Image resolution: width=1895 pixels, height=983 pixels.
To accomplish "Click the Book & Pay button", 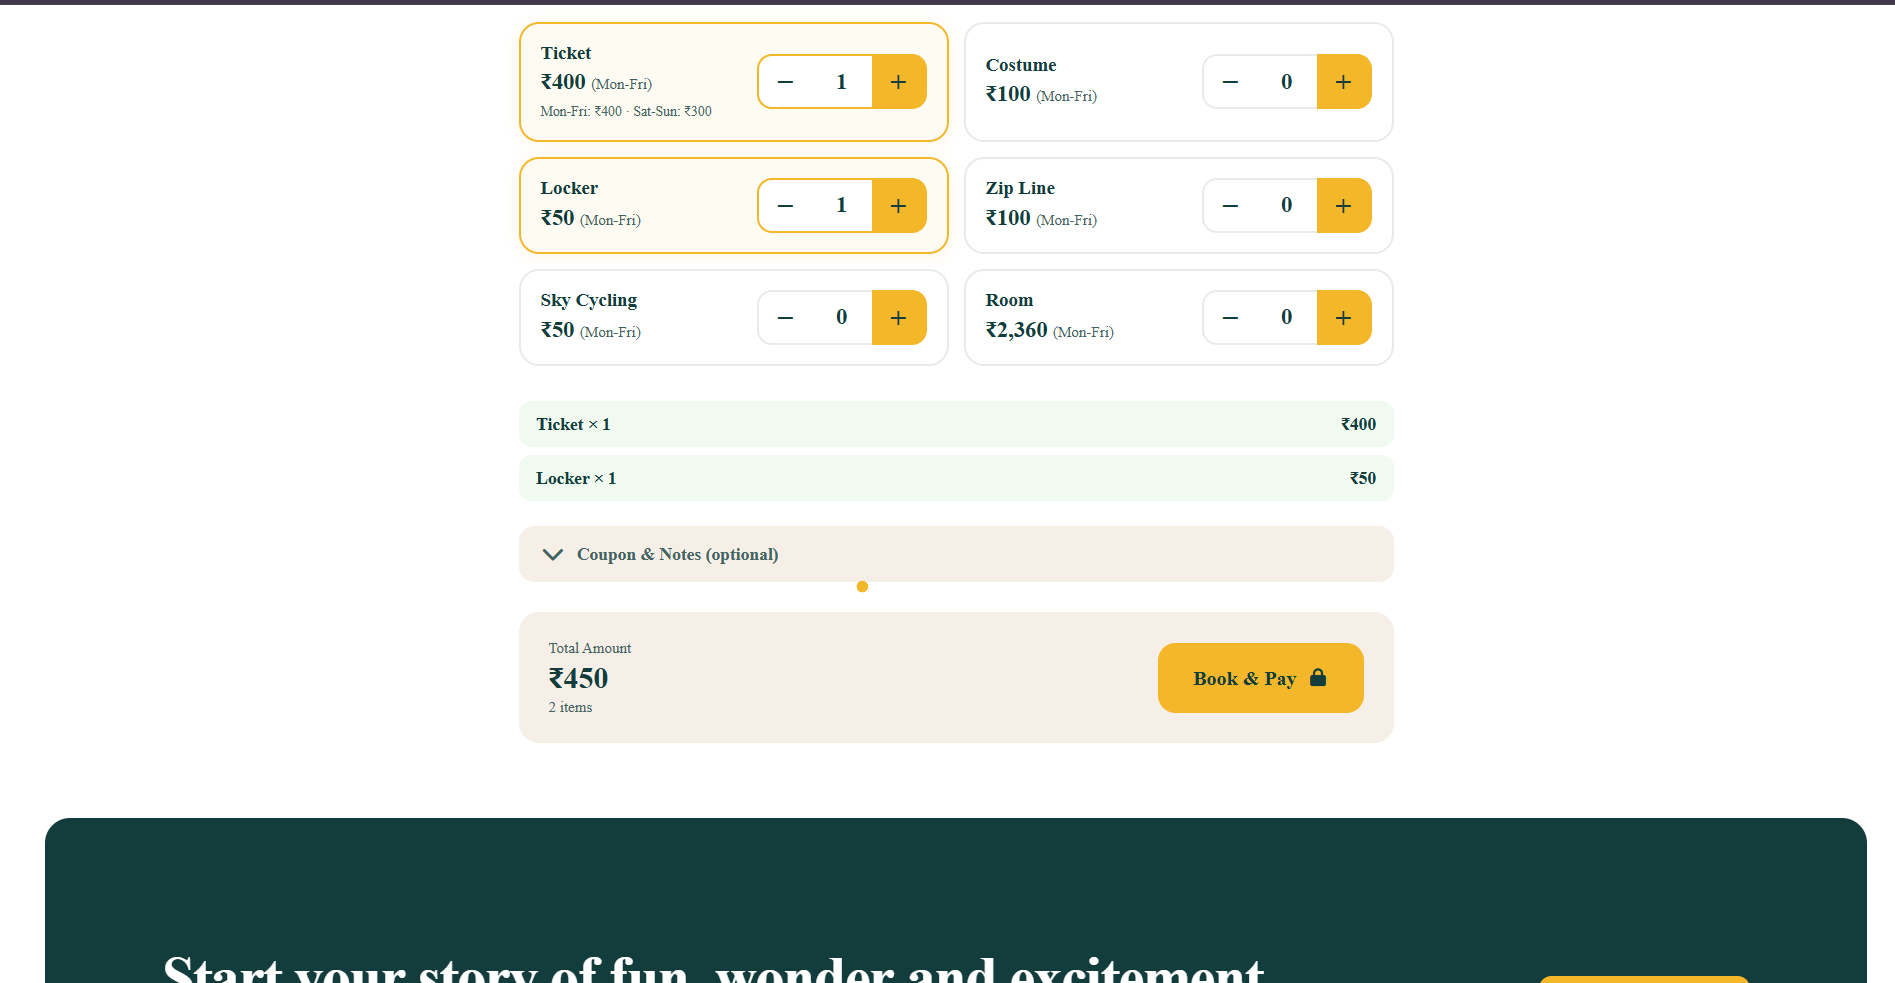I will 1260,678.
